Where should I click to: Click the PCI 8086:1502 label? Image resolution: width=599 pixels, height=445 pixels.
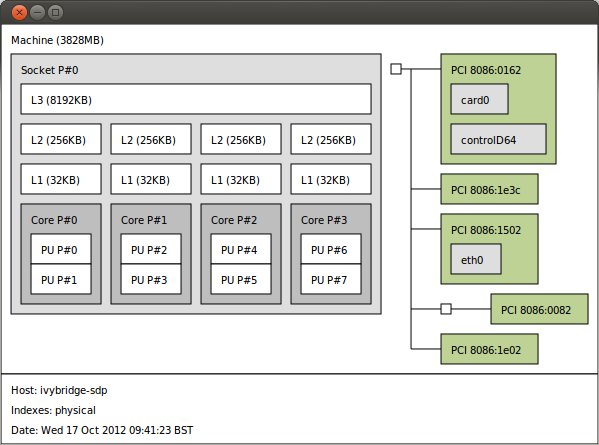(x=486, y=230)
